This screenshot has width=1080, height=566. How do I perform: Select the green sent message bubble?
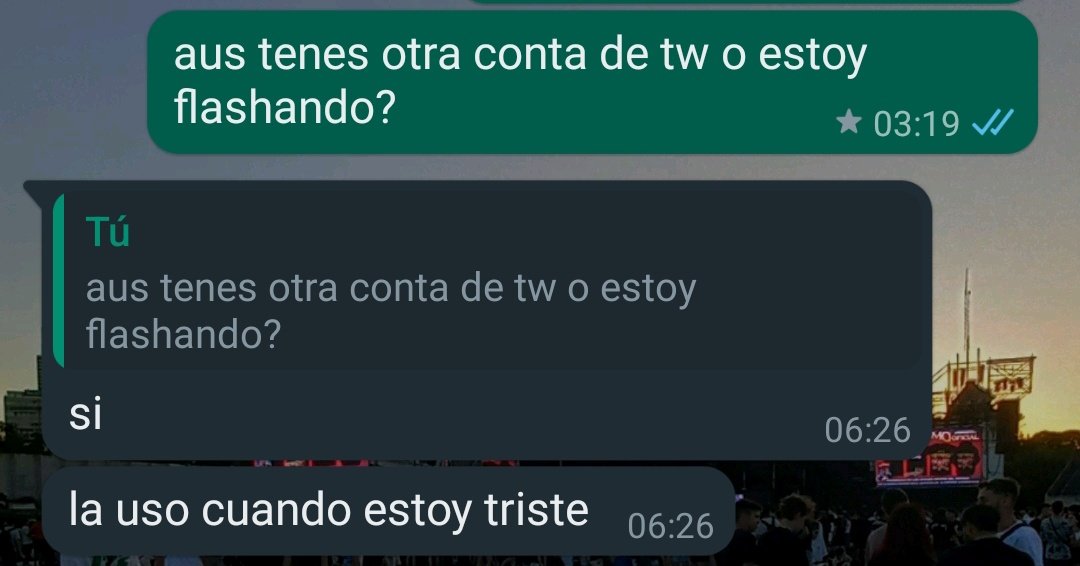tap(592, 82)
